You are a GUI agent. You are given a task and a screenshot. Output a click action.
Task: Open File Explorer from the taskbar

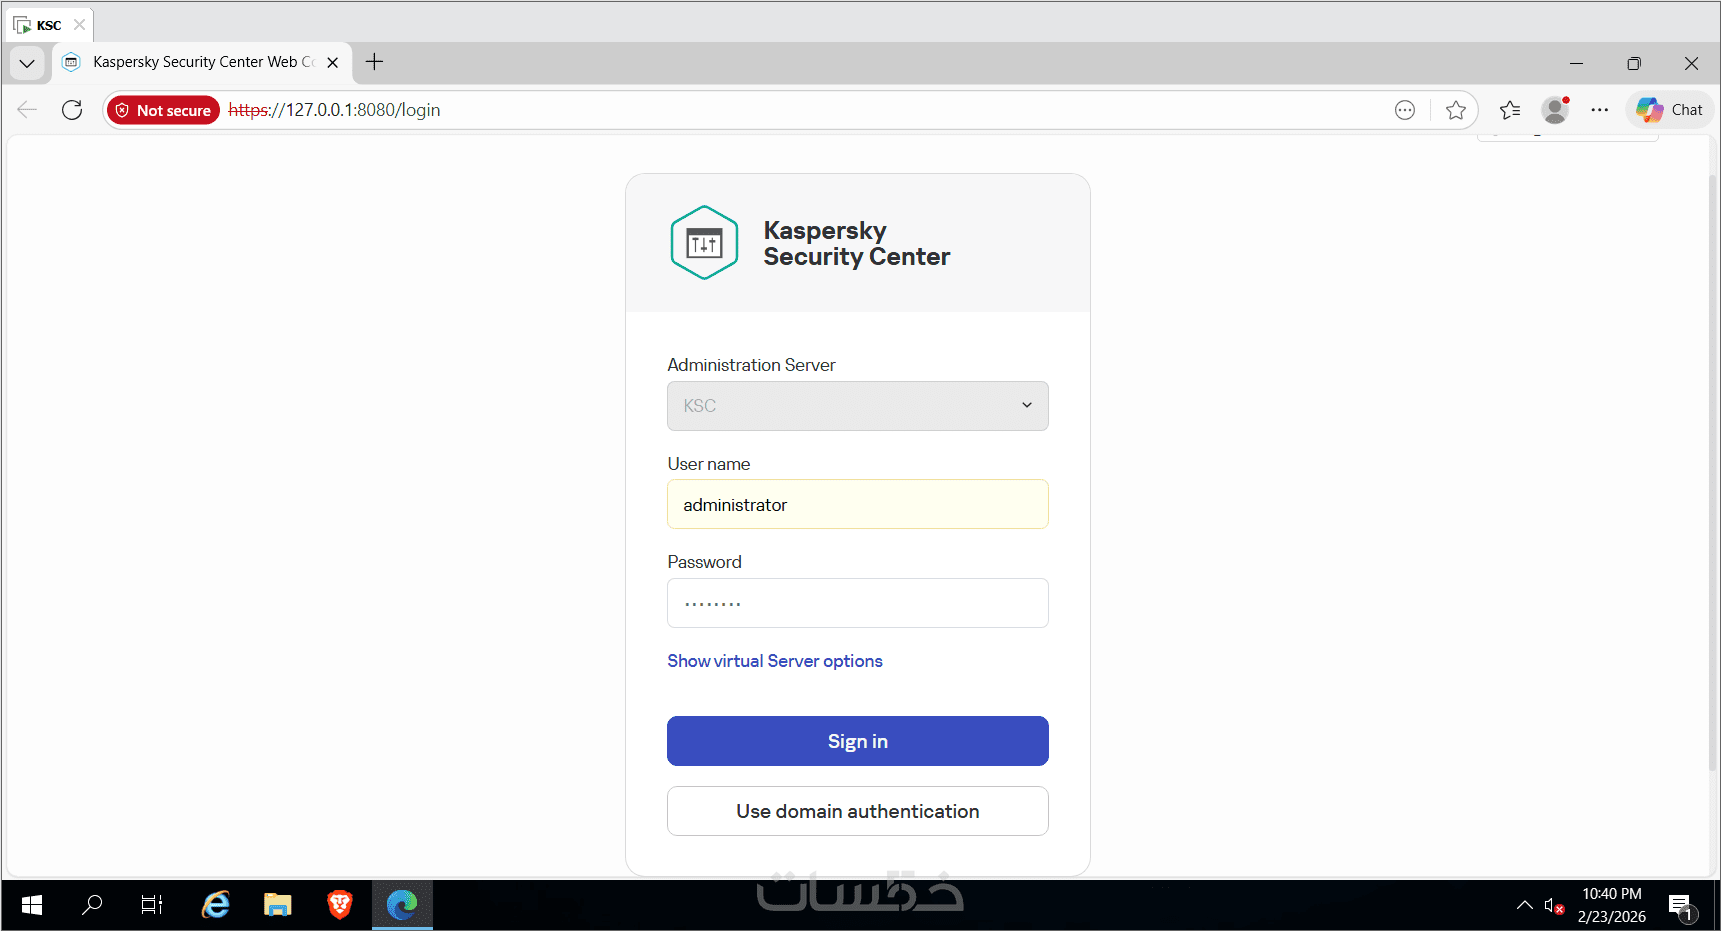[x=277, y=905]
